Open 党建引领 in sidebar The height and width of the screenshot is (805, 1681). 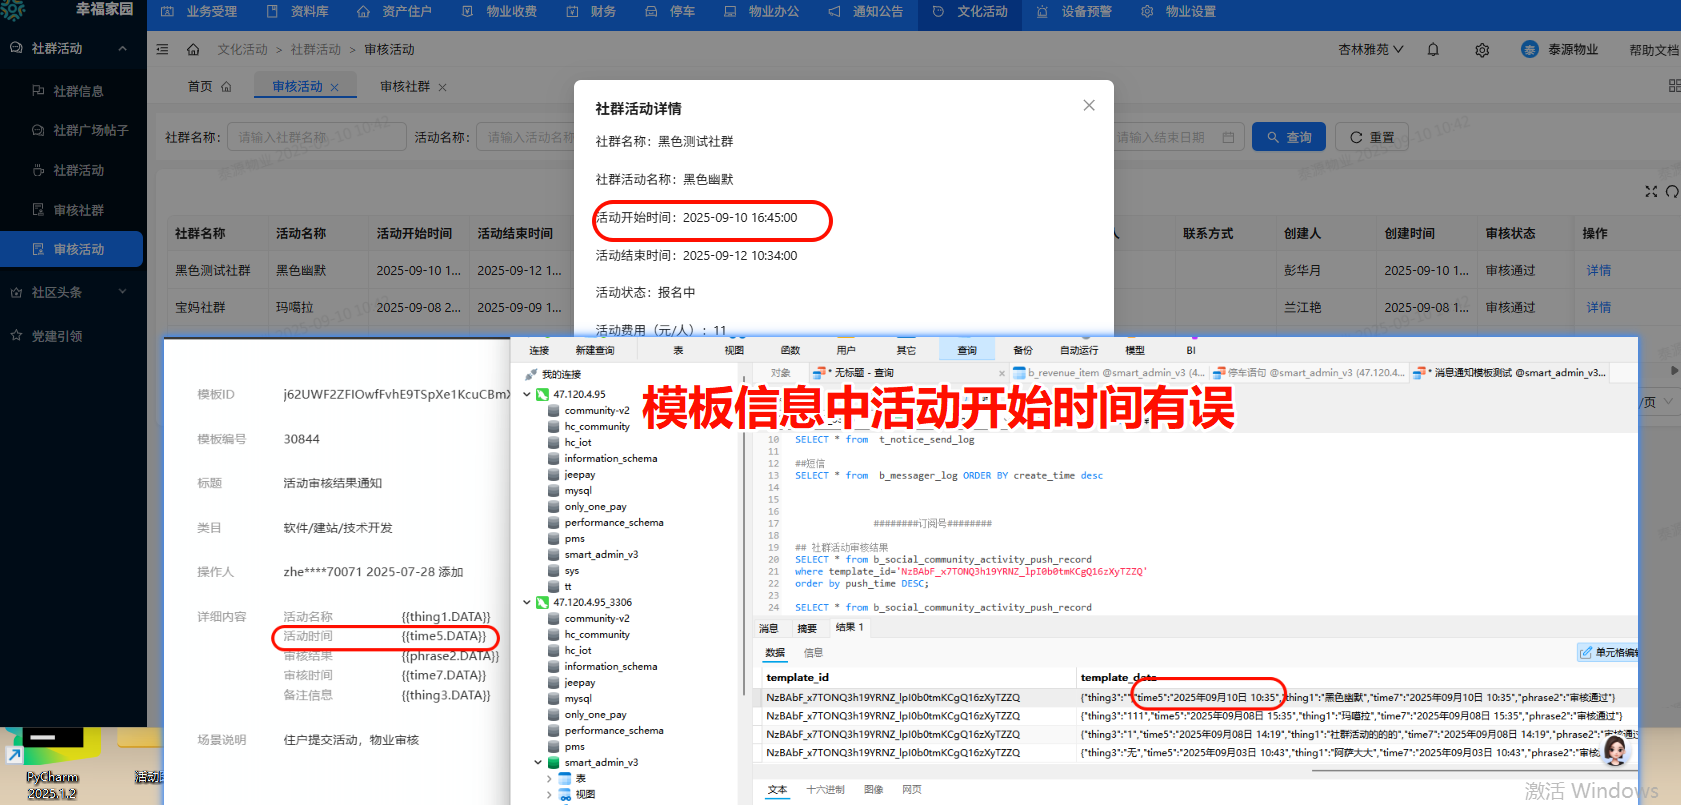(x=57, y=336)
